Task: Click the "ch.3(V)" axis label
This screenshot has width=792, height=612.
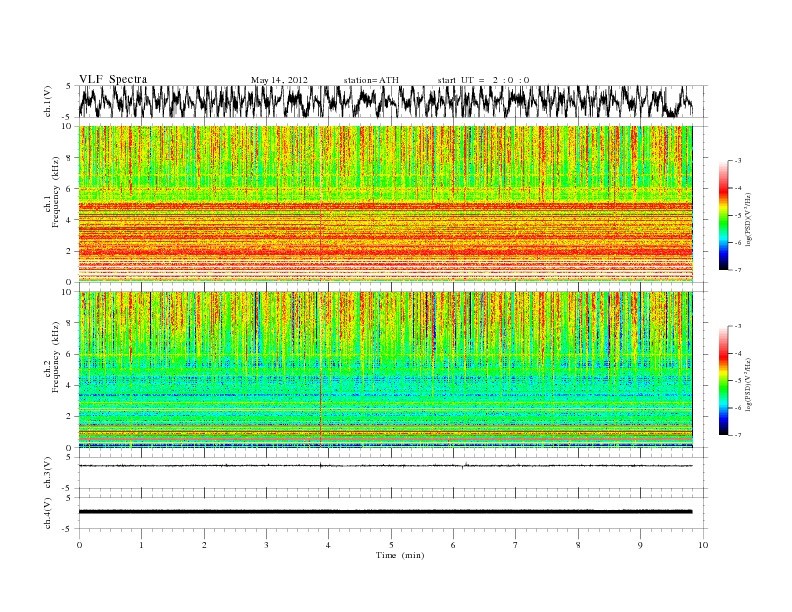Action: pyautogui.click(x=48, y=473)
